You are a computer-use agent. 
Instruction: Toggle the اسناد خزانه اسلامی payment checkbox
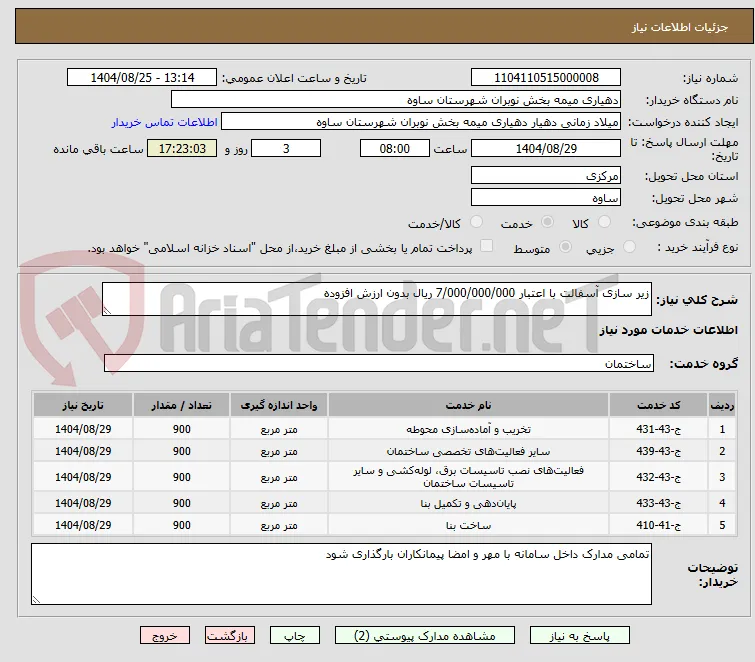tap(487, 246)
